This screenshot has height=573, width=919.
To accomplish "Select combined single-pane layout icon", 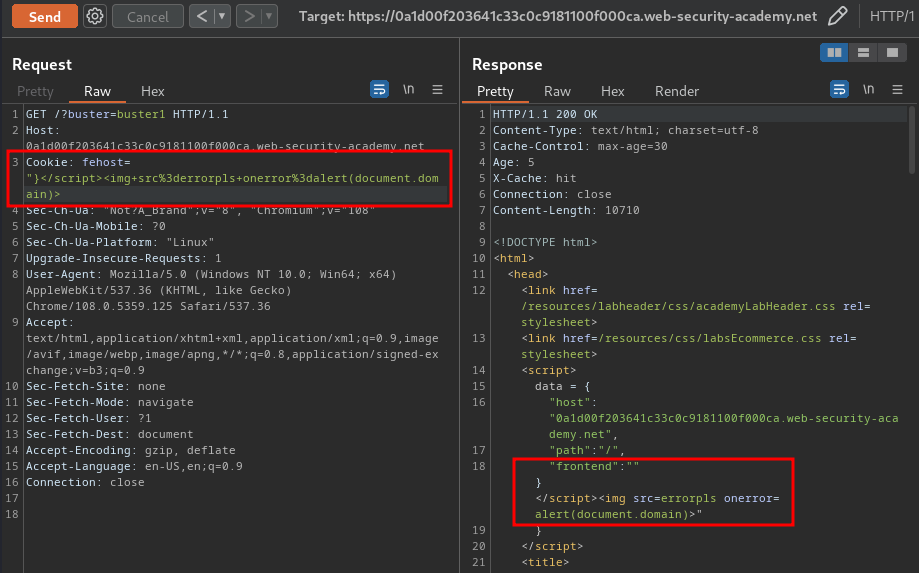I will tap(893, 53).
